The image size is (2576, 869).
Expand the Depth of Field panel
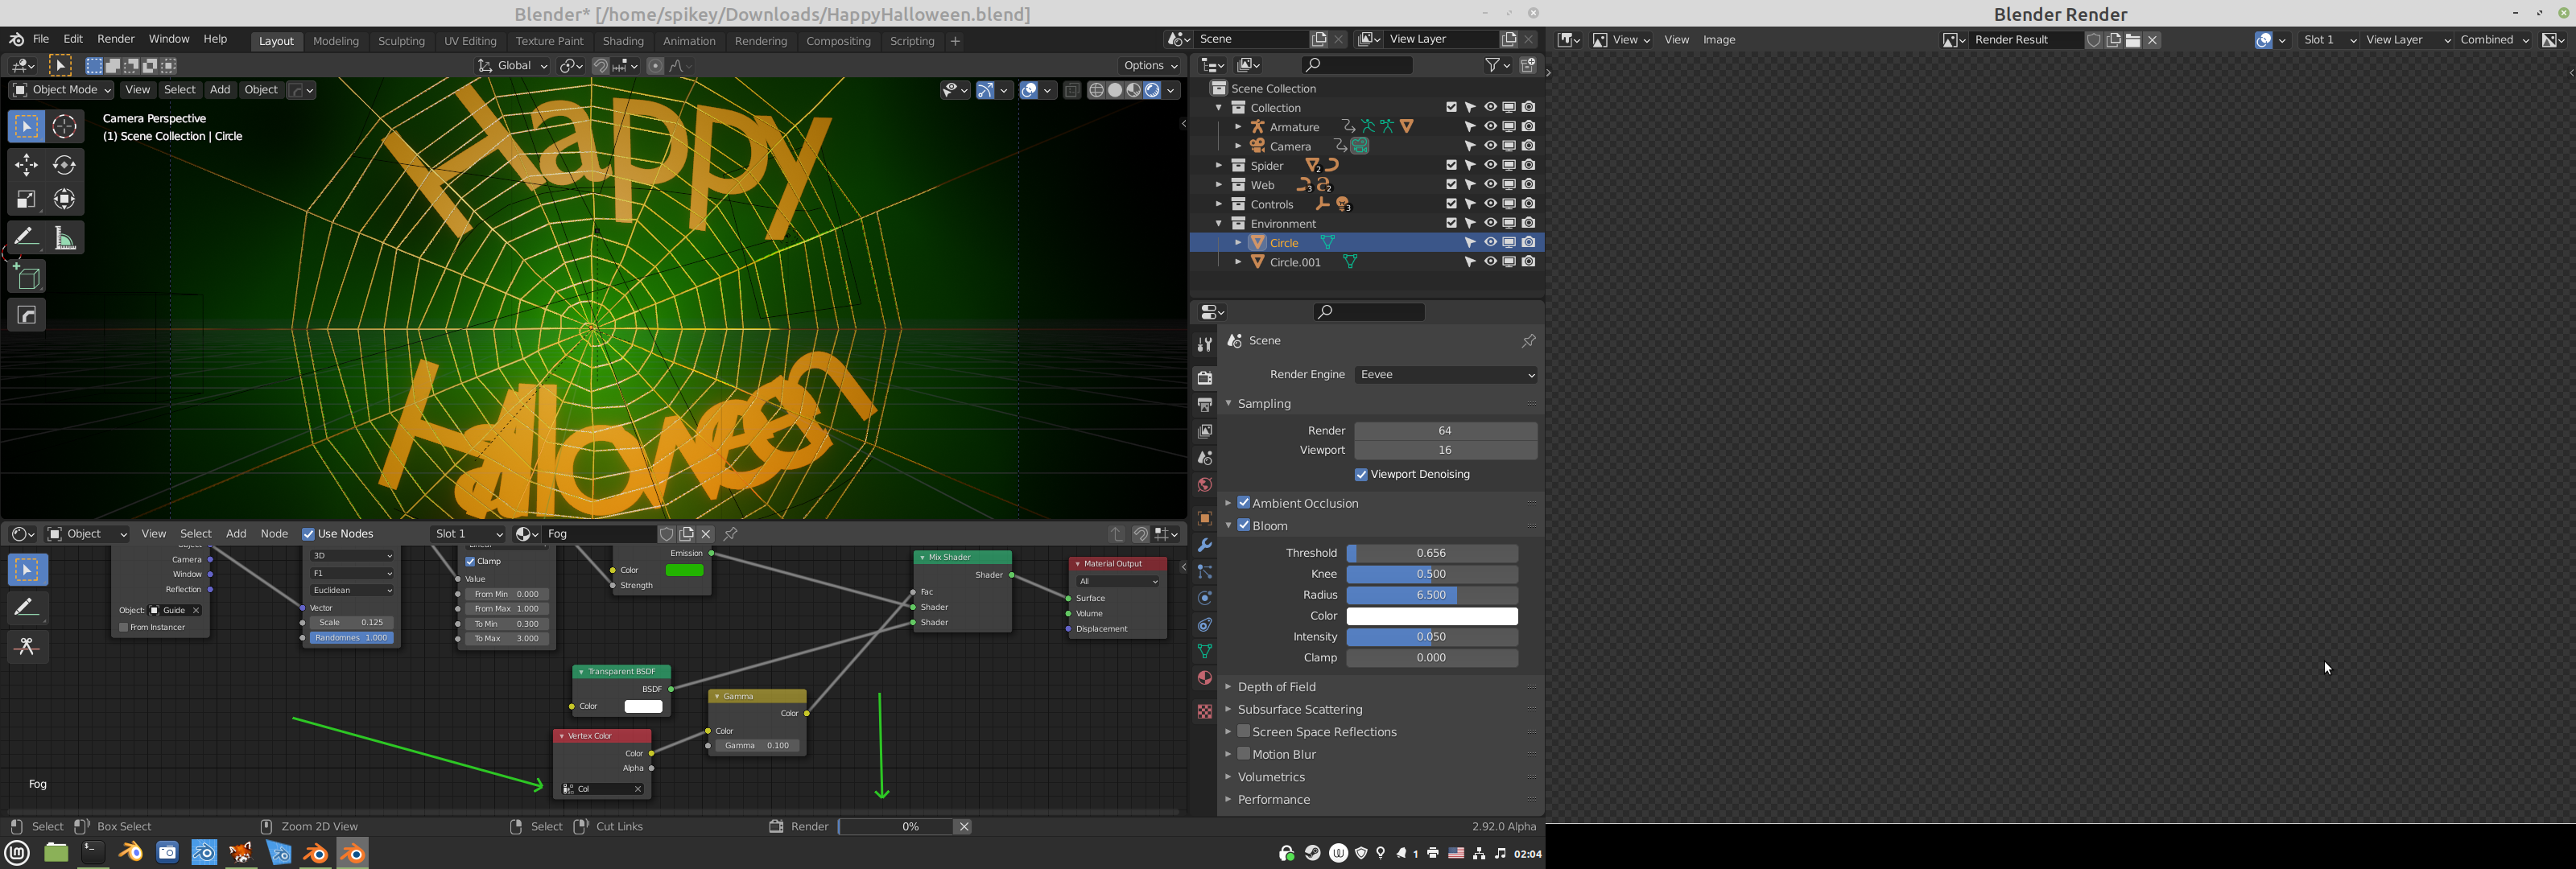click(x=1276, y=687)
